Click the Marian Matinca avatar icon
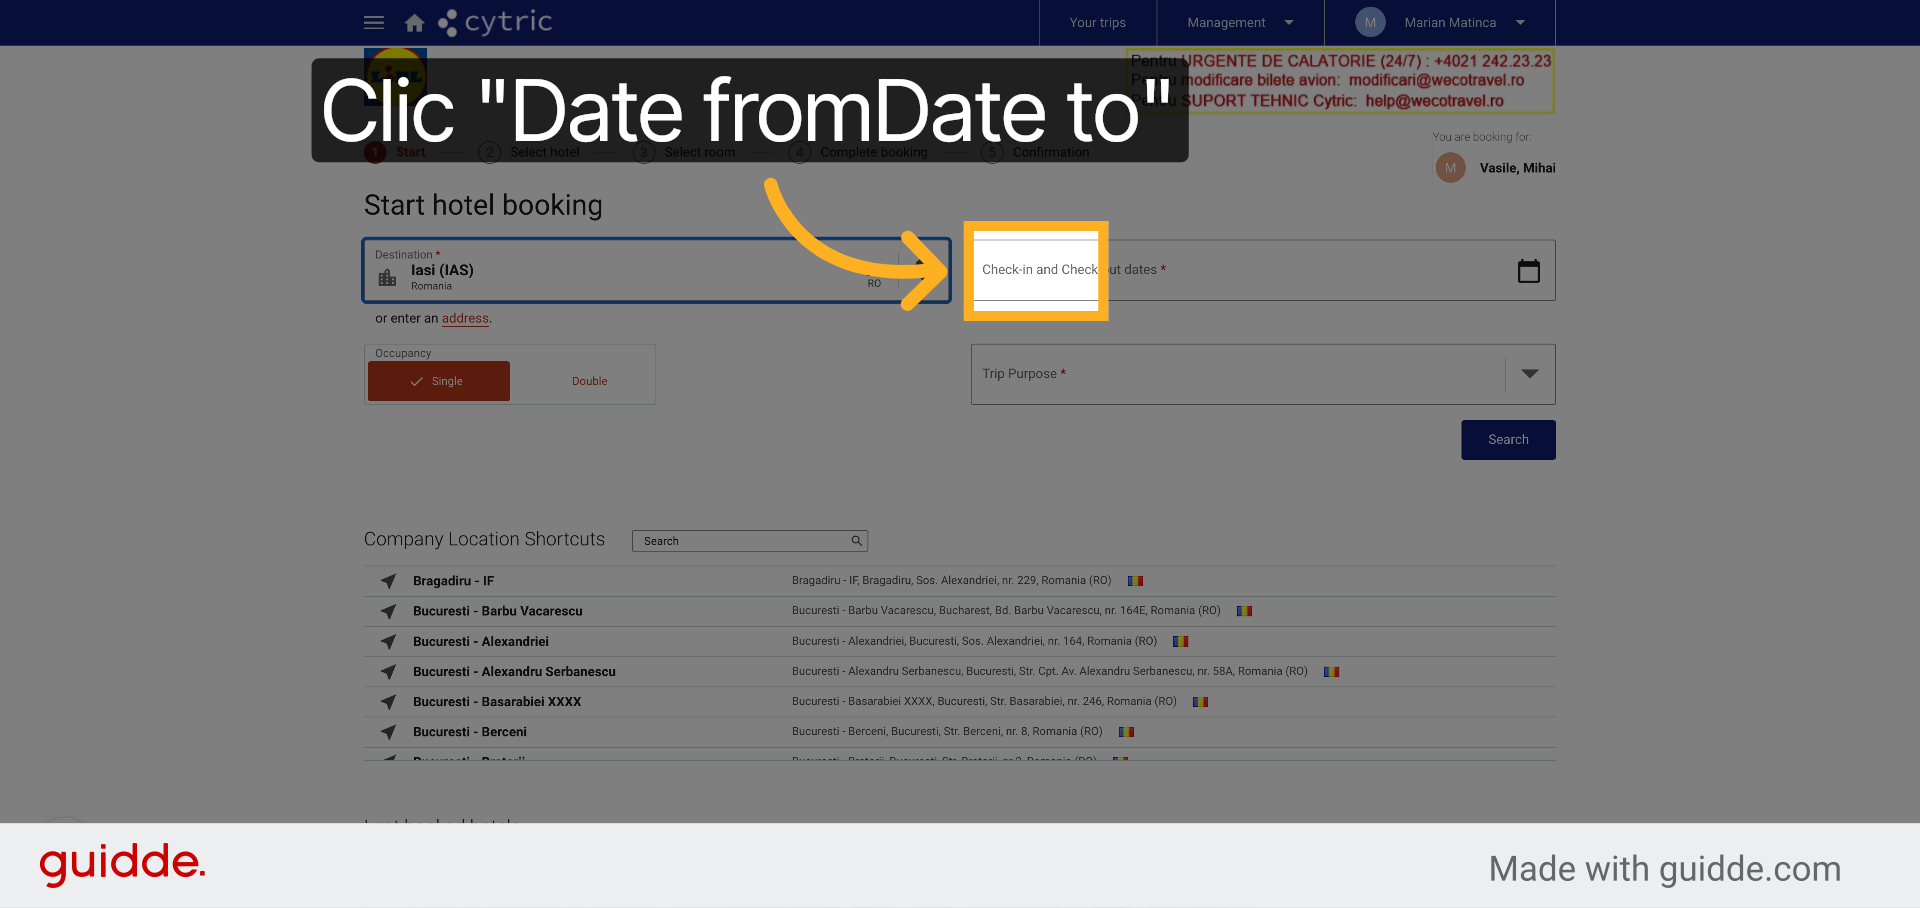Image resolution: width=1920 pixels, height=908 pixels. pos(1370,22)
